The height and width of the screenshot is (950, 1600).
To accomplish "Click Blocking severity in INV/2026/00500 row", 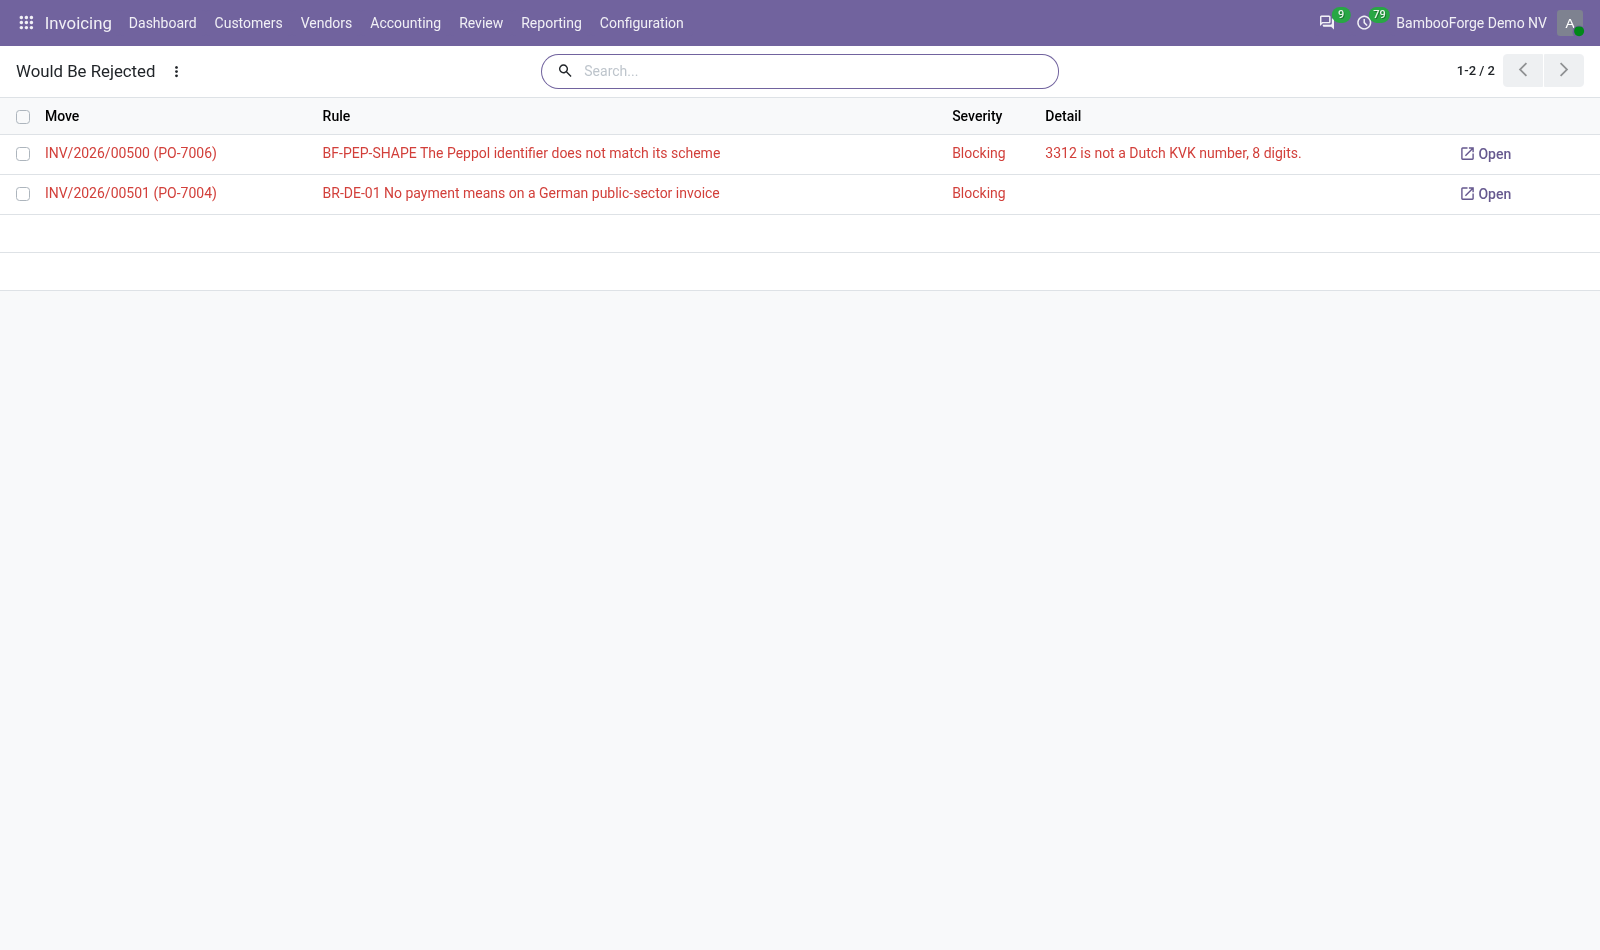I will click(978, 153).
